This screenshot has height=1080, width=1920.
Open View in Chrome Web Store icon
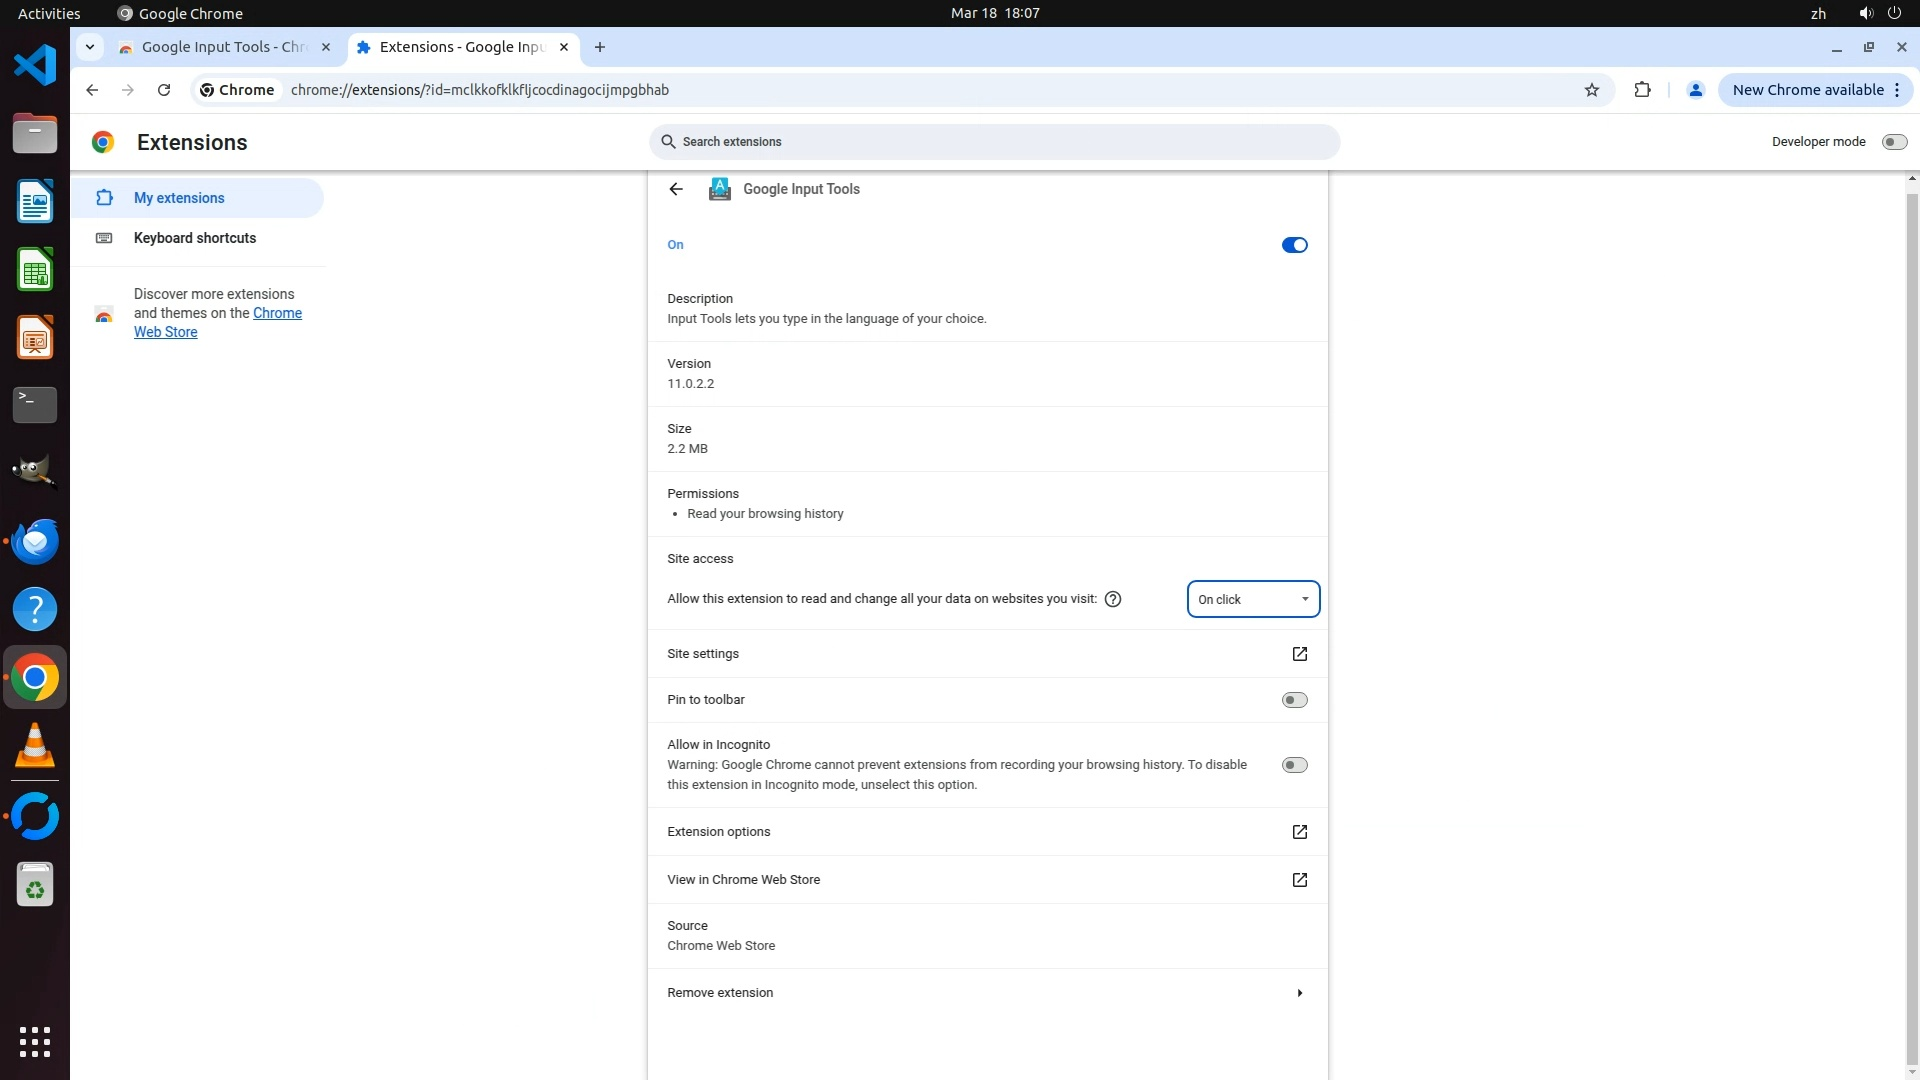click(1299, 880)
